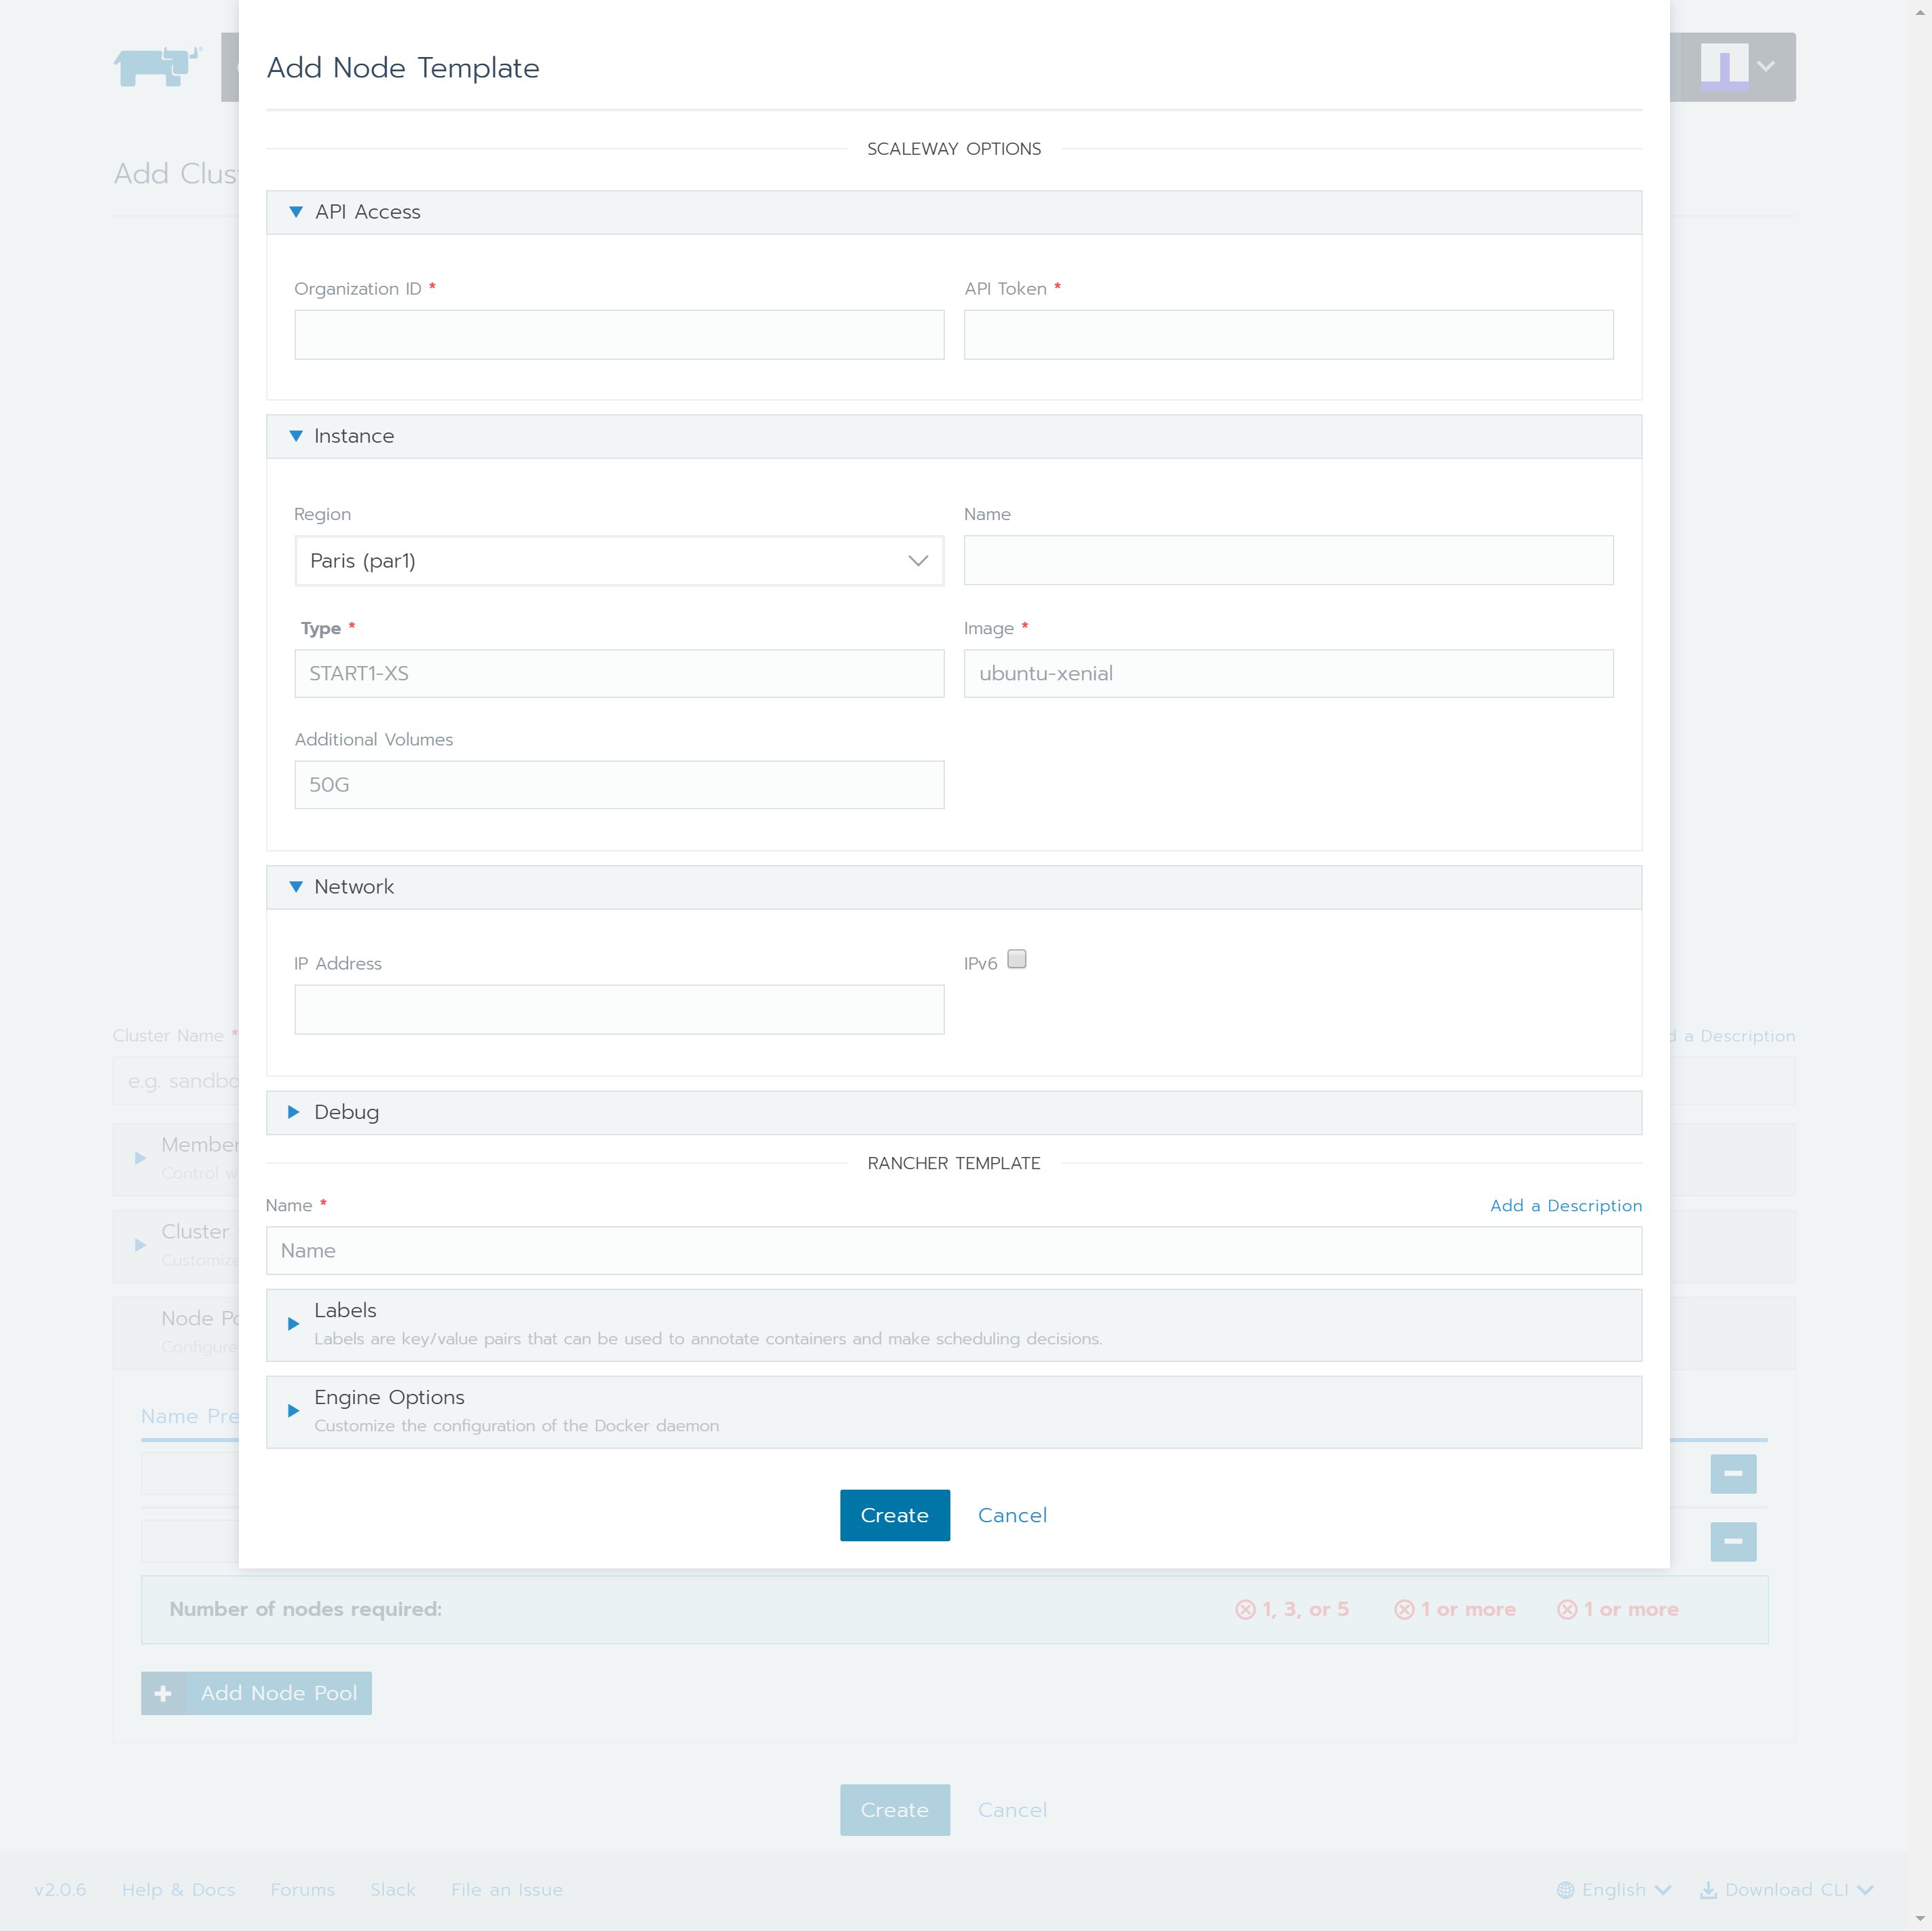Open the Region dropdown showing Paris (par1)
The image size is (1932, 1931).
tap(618, 561)
